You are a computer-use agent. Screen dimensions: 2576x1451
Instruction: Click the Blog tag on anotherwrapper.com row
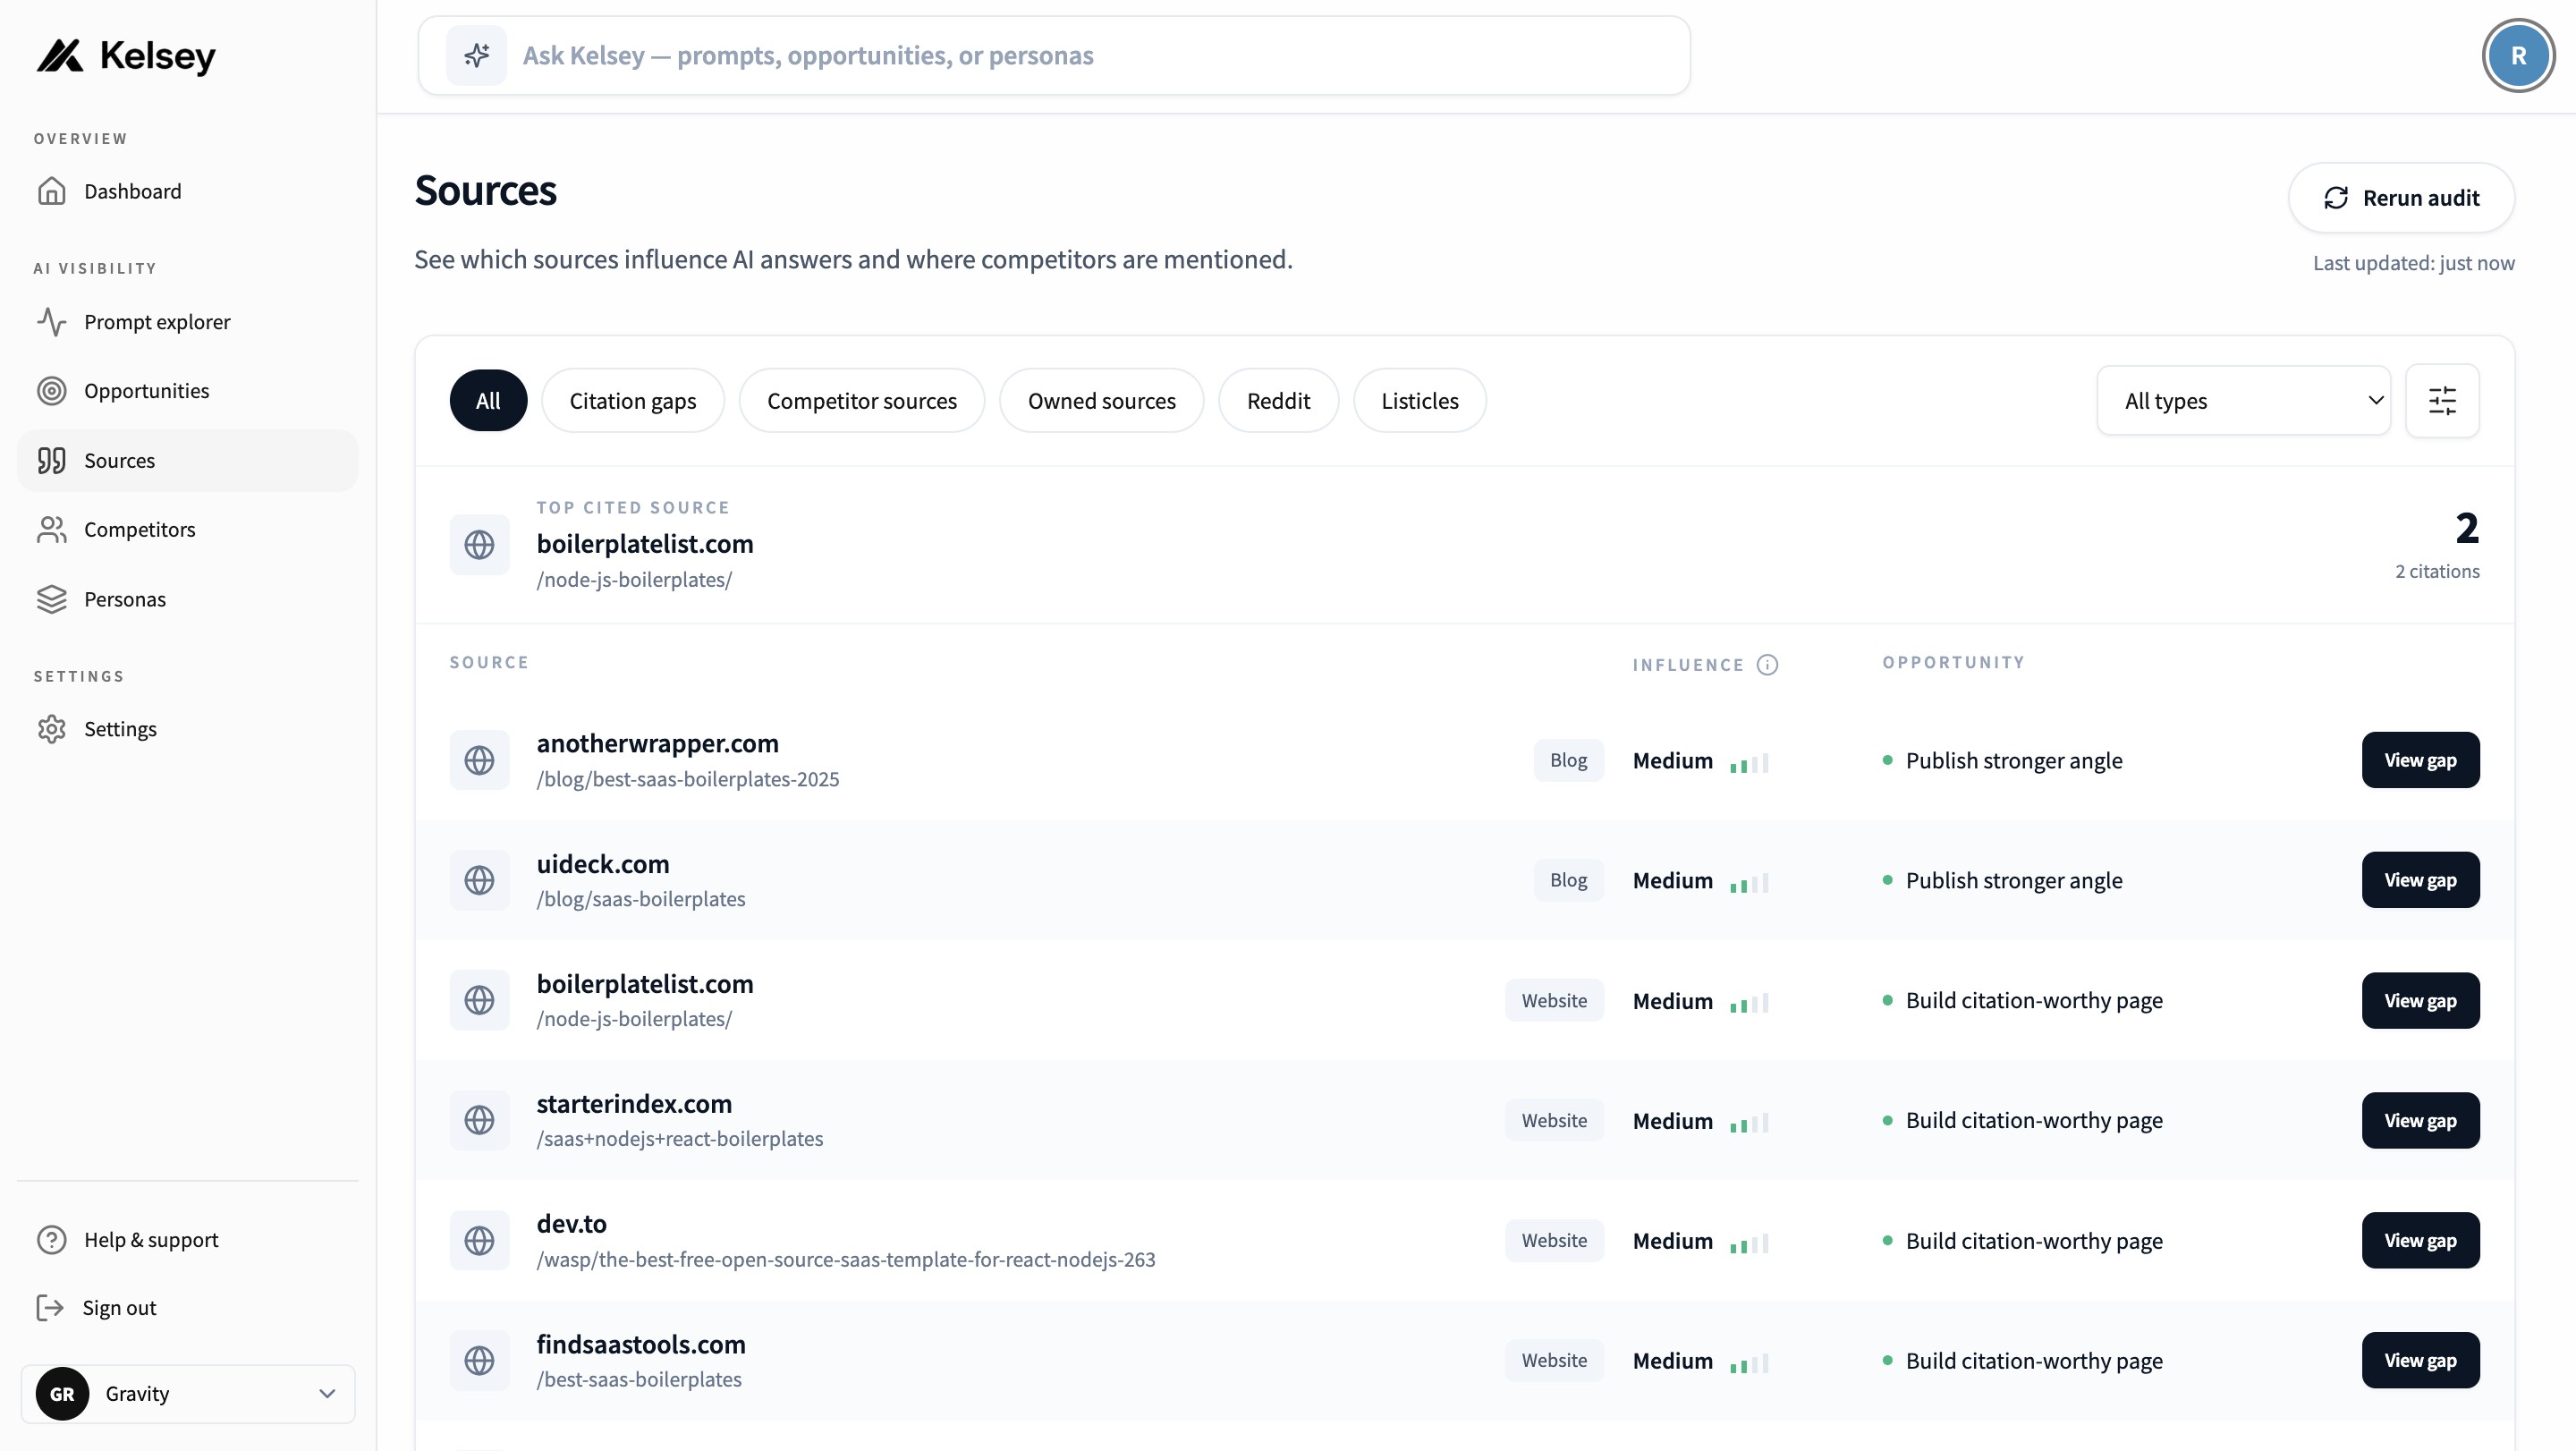[x=1568, y=760]
